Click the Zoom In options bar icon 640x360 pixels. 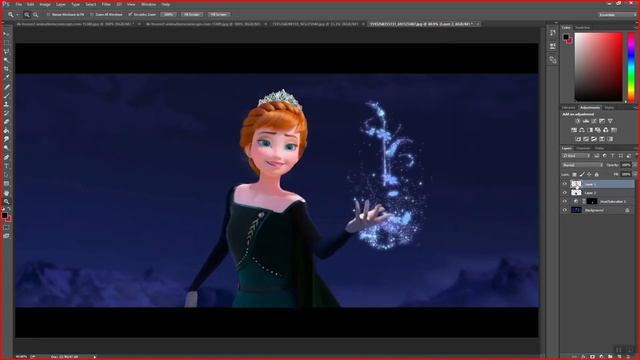(x=27, y=15)
